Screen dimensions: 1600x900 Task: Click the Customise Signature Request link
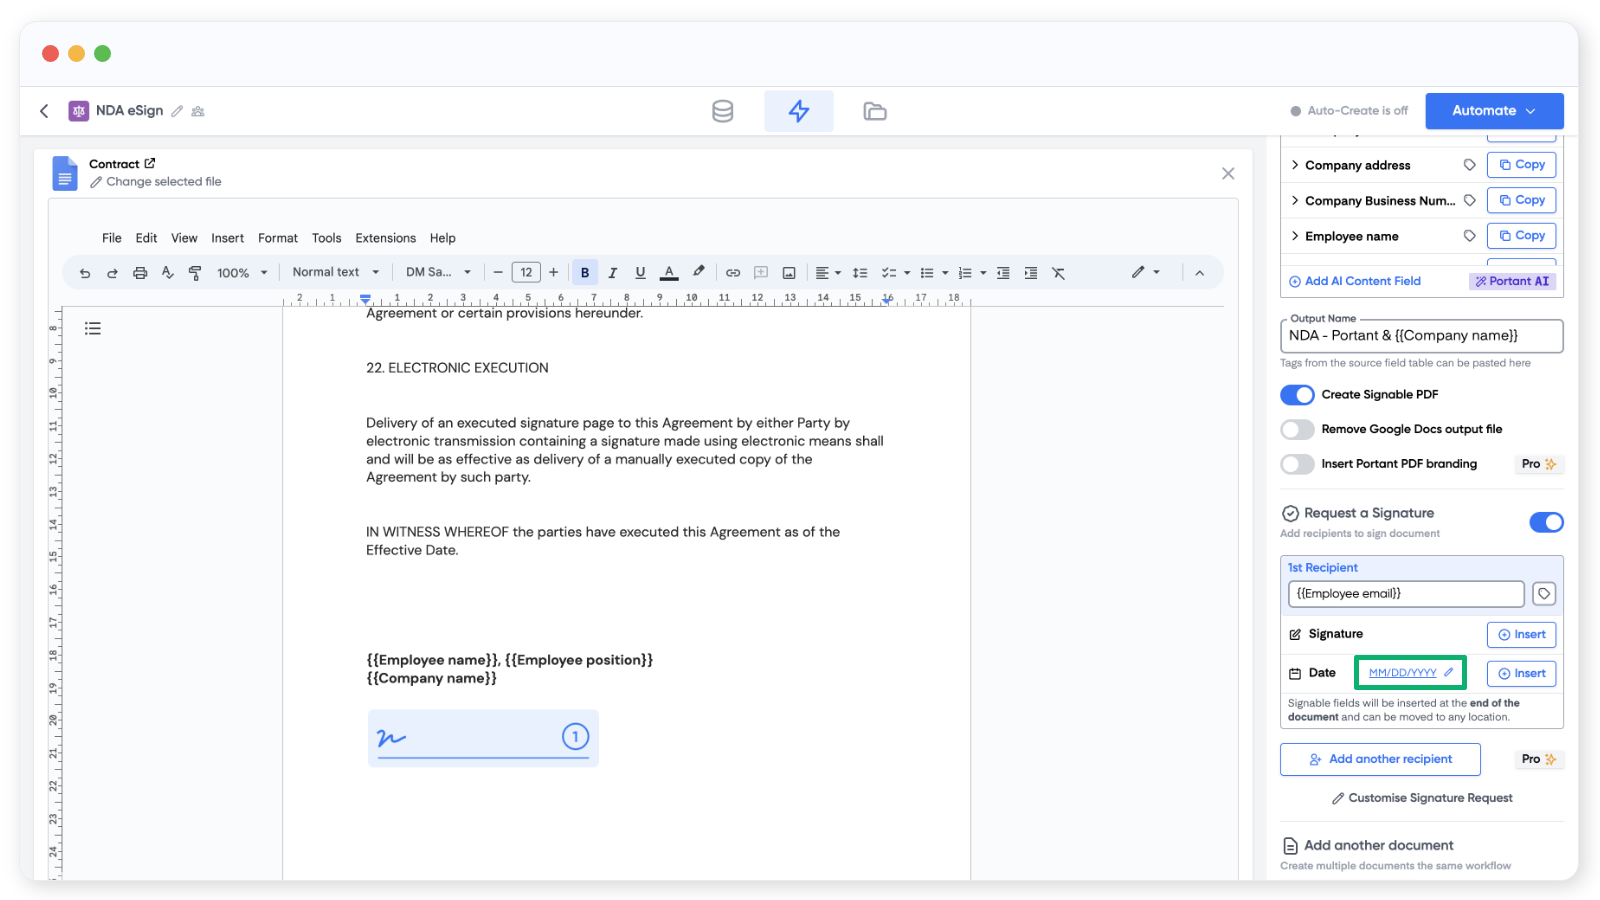pyautogui.click(x=1421, y=798)
